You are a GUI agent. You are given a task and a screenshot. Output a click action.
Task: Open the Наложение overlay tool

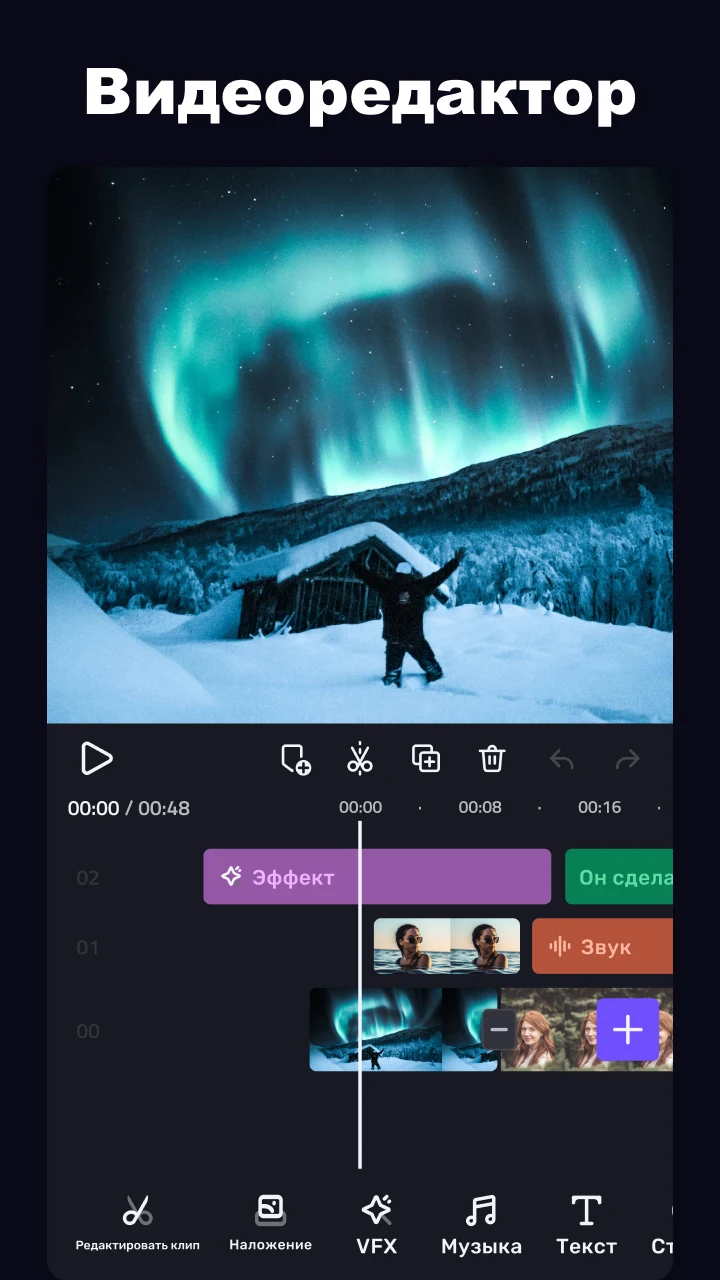(x=270, y=1224)
